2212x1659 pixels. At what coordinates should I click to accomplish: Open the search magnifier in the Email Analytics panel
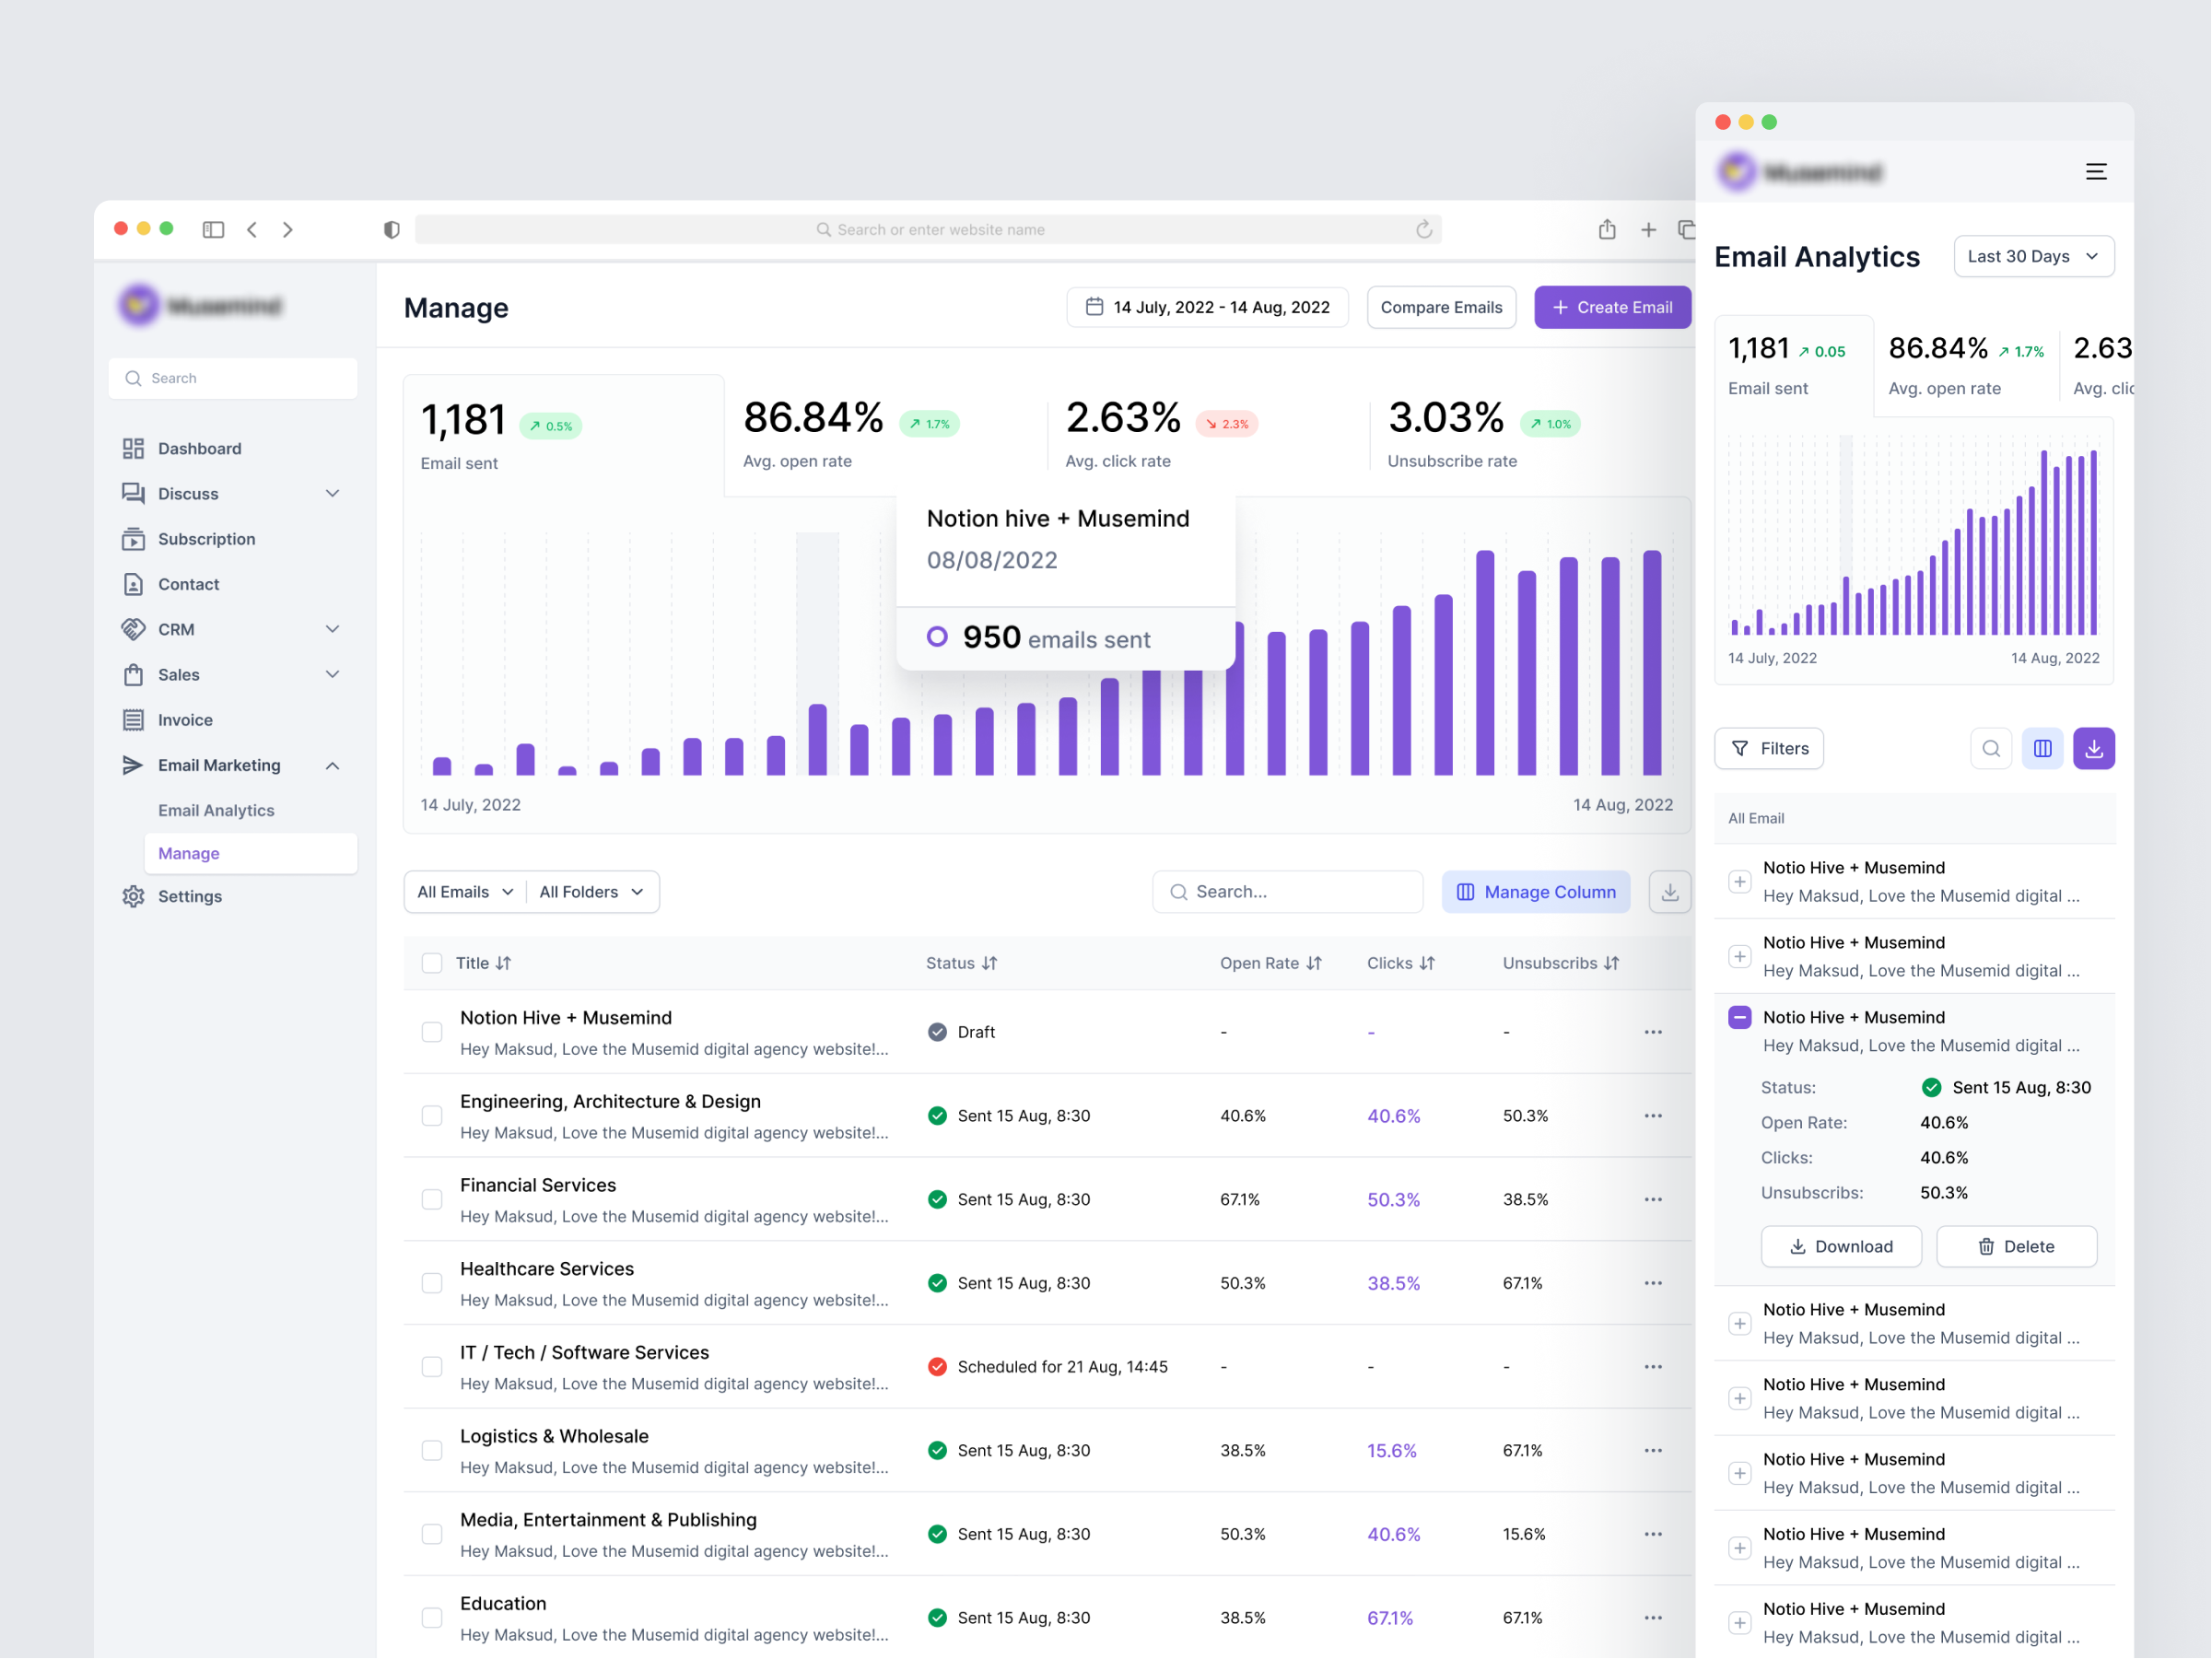coord(1990,748)
